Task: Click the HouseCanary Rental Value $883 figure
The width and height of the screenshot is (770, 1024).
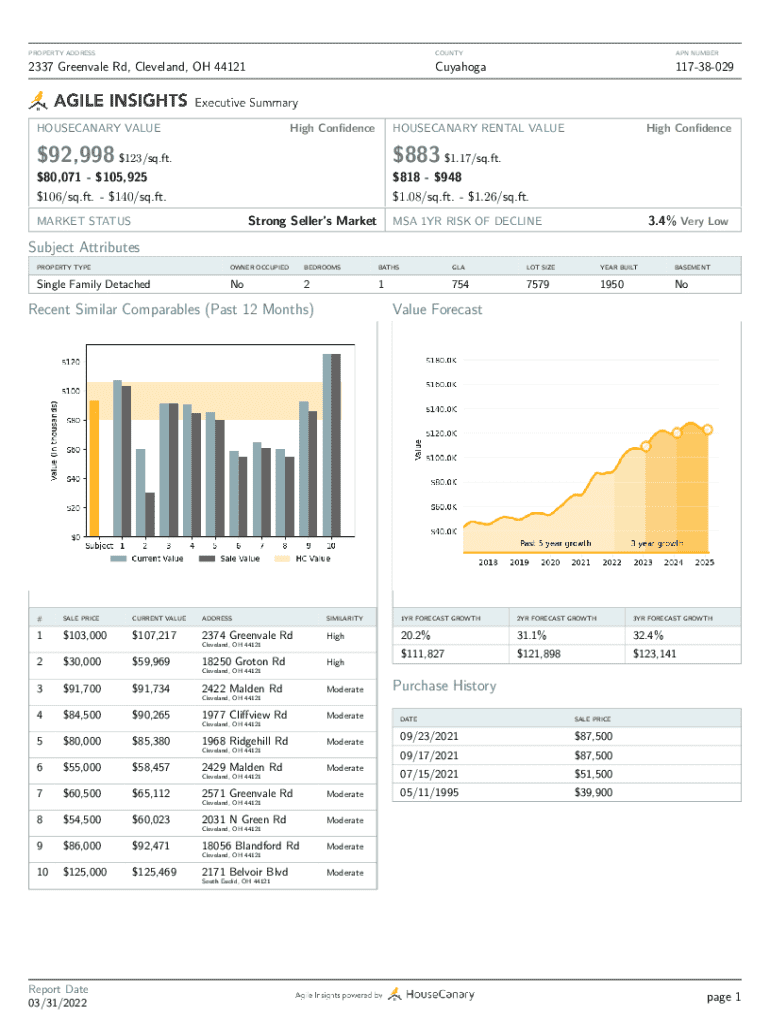Action: (417, 154)
